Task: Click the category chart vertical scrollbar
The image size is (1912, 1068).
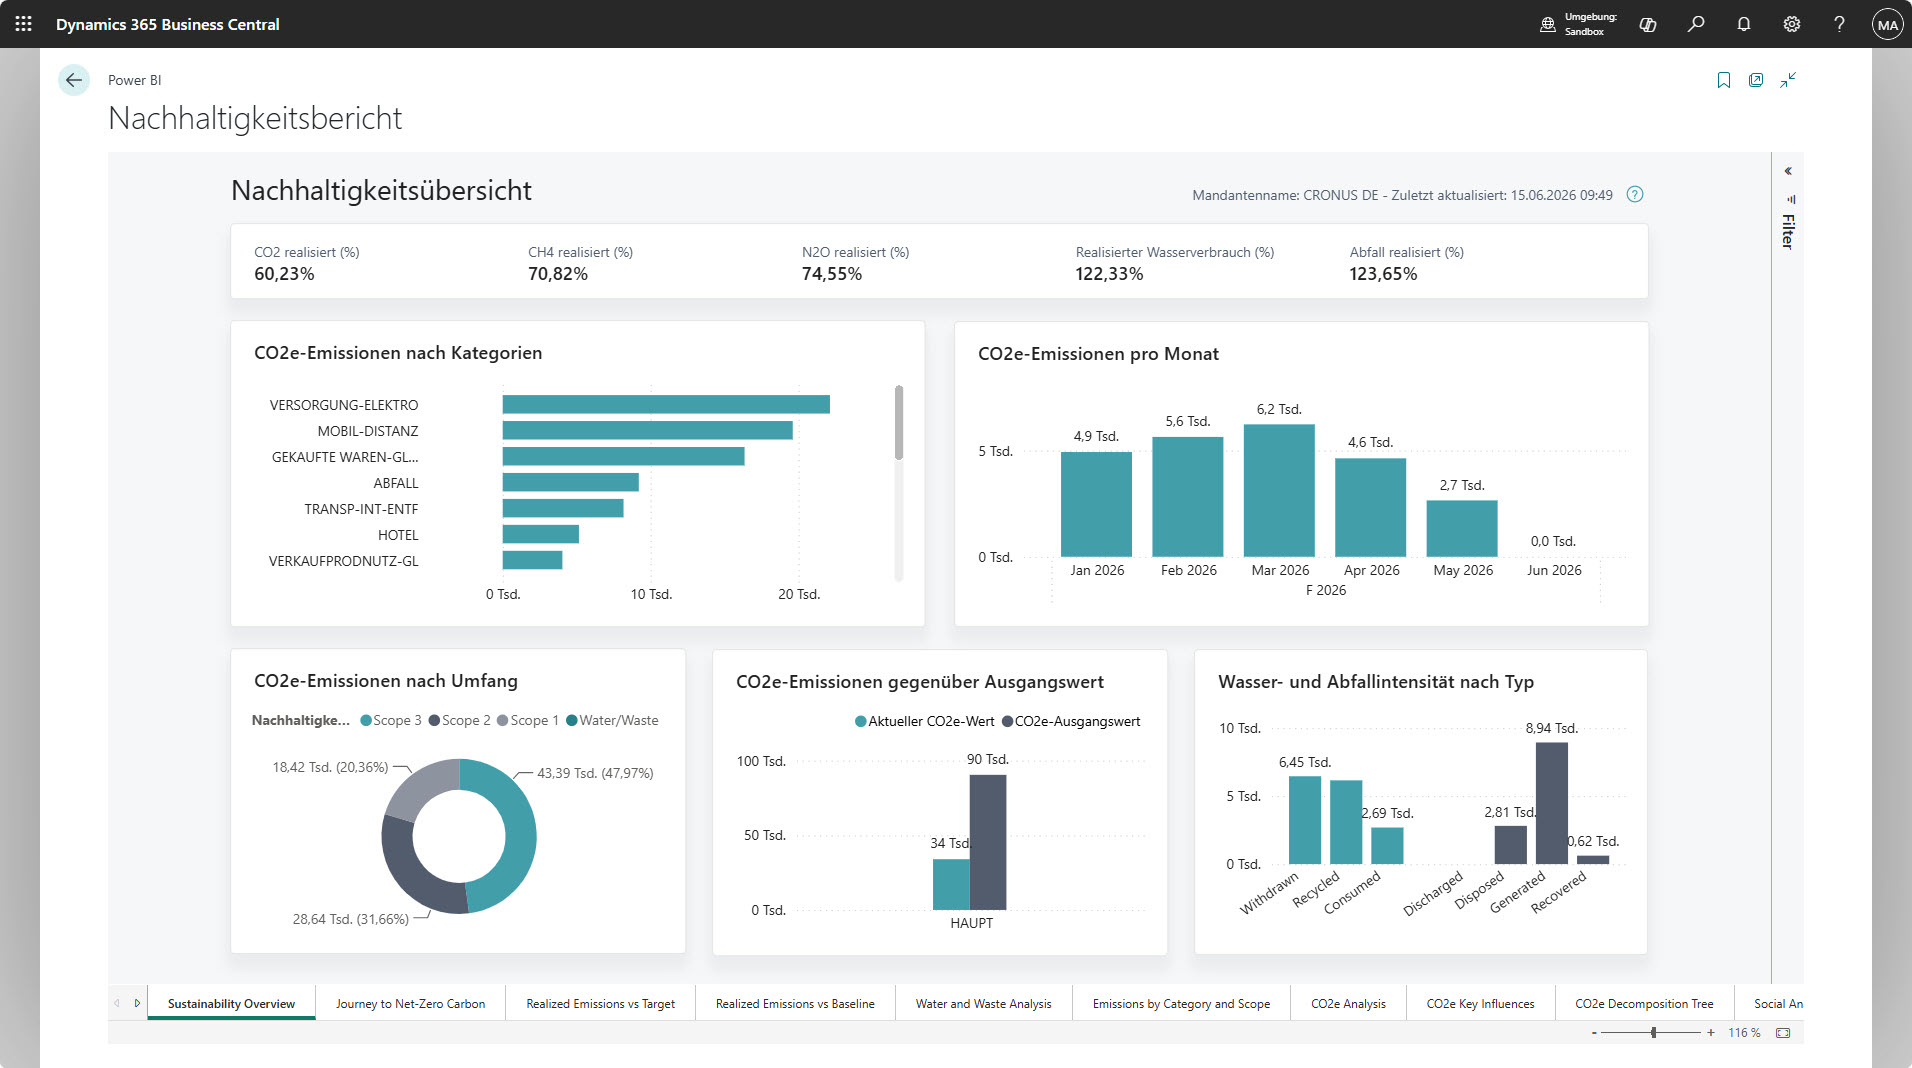Action: 899,423
